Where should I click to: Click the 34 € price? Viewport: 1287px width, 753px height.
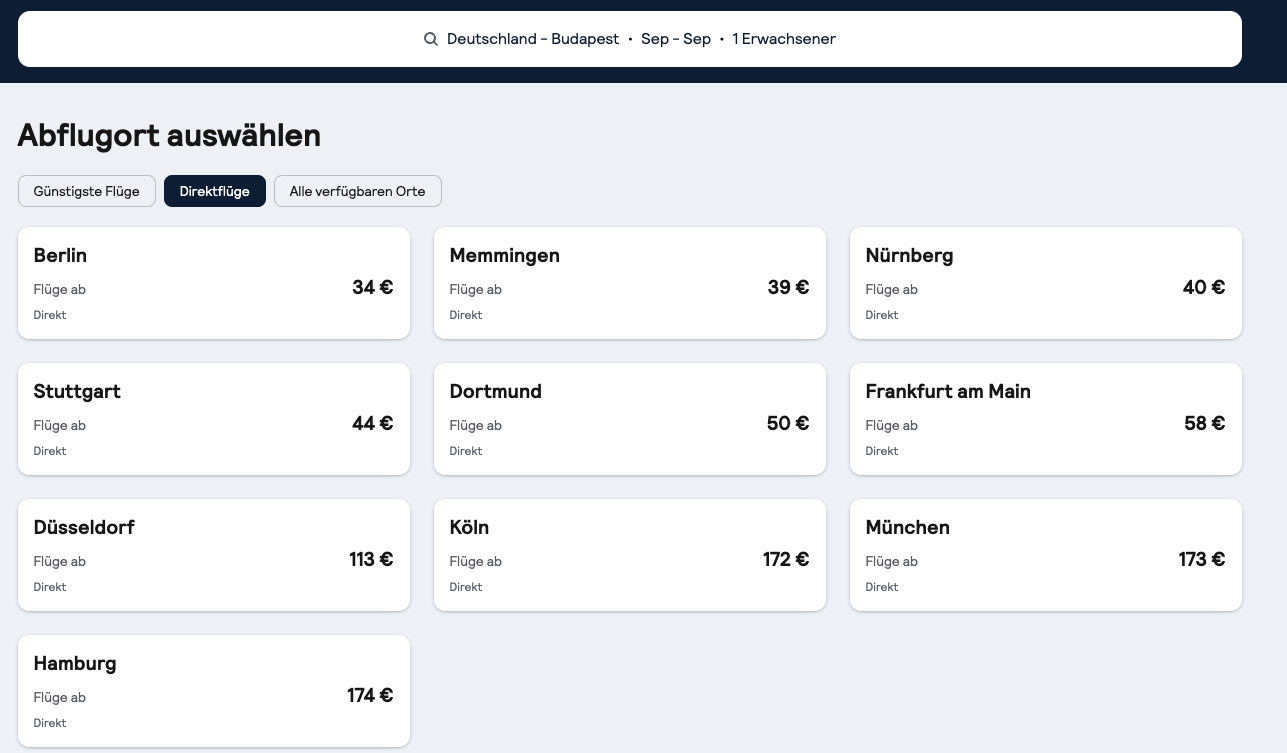pos(373,288)
